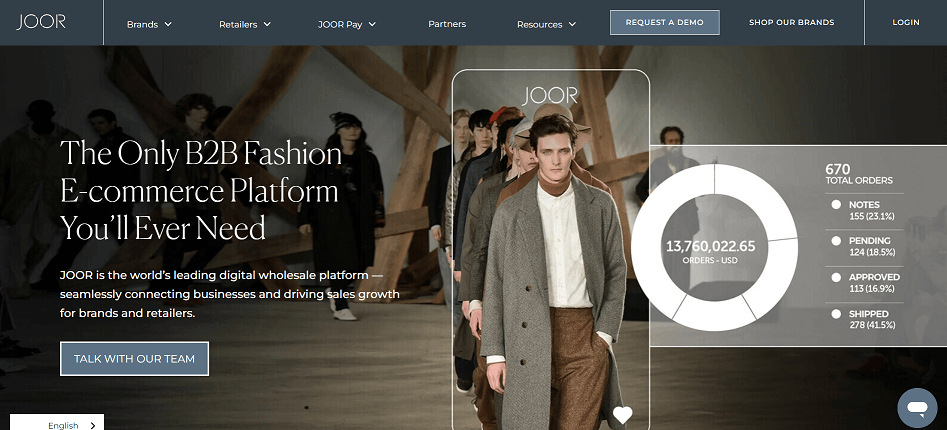This screenshot has height=430, width=947.
Task: Click the JOOR logo in header
Action: tap(41, 22)
